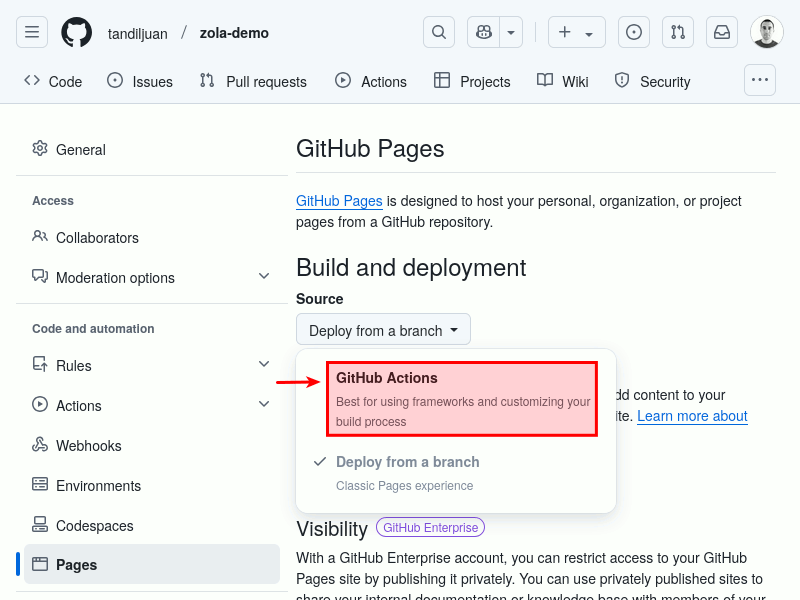Open pull requests icon in header
The height and width of the screenshot is (600, 800).
pyautogui.click(x=678, y=32)
